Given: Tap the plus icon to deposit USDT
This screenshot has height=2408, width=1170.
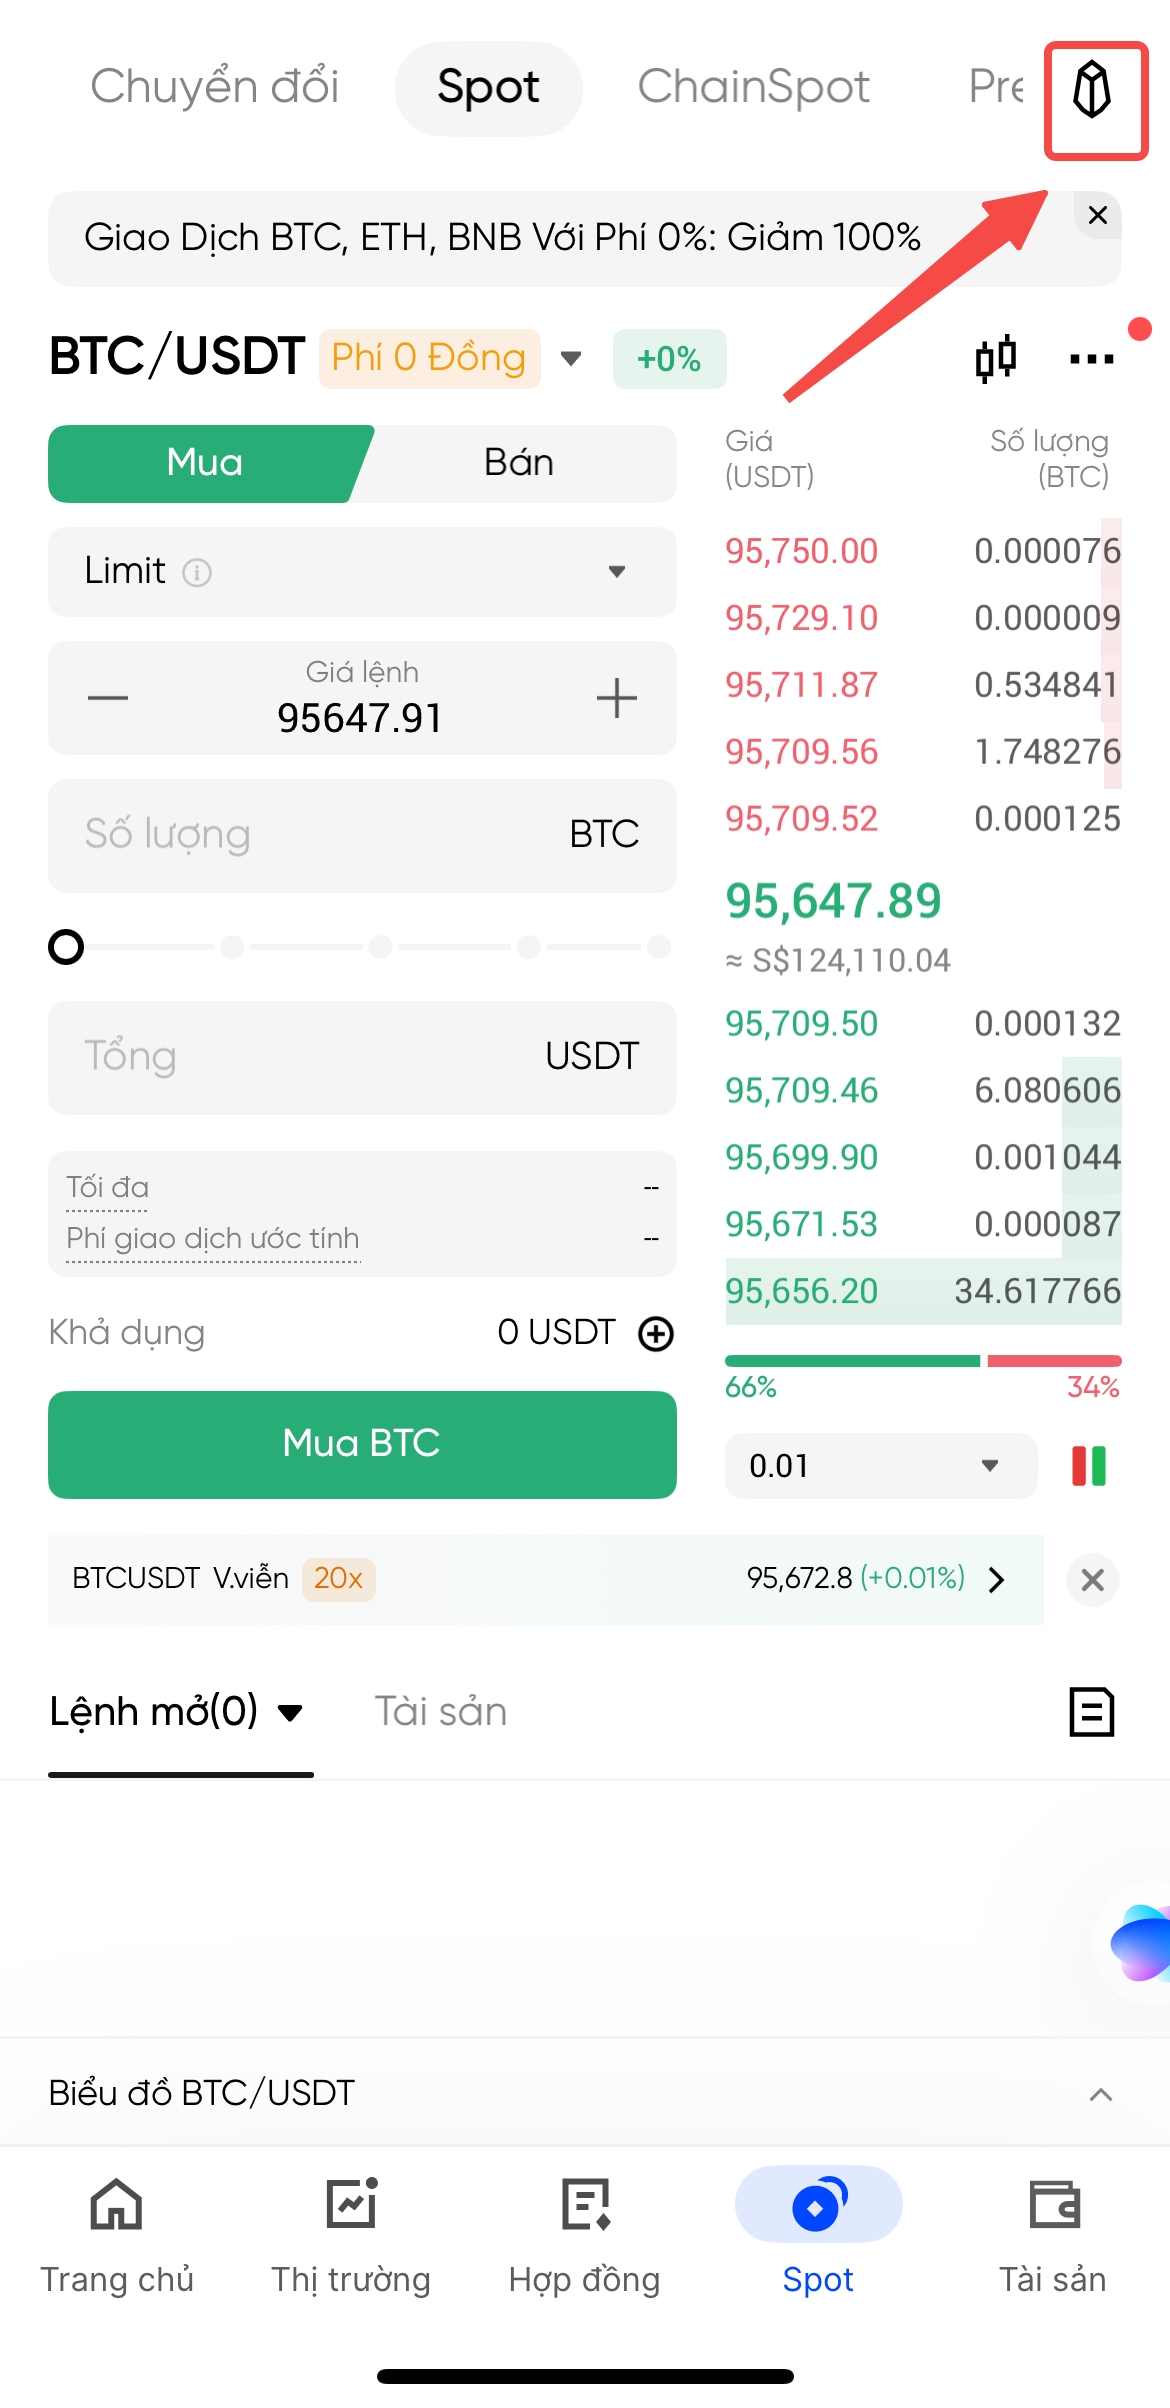Looking at the screenshot, I should 656,1333.
